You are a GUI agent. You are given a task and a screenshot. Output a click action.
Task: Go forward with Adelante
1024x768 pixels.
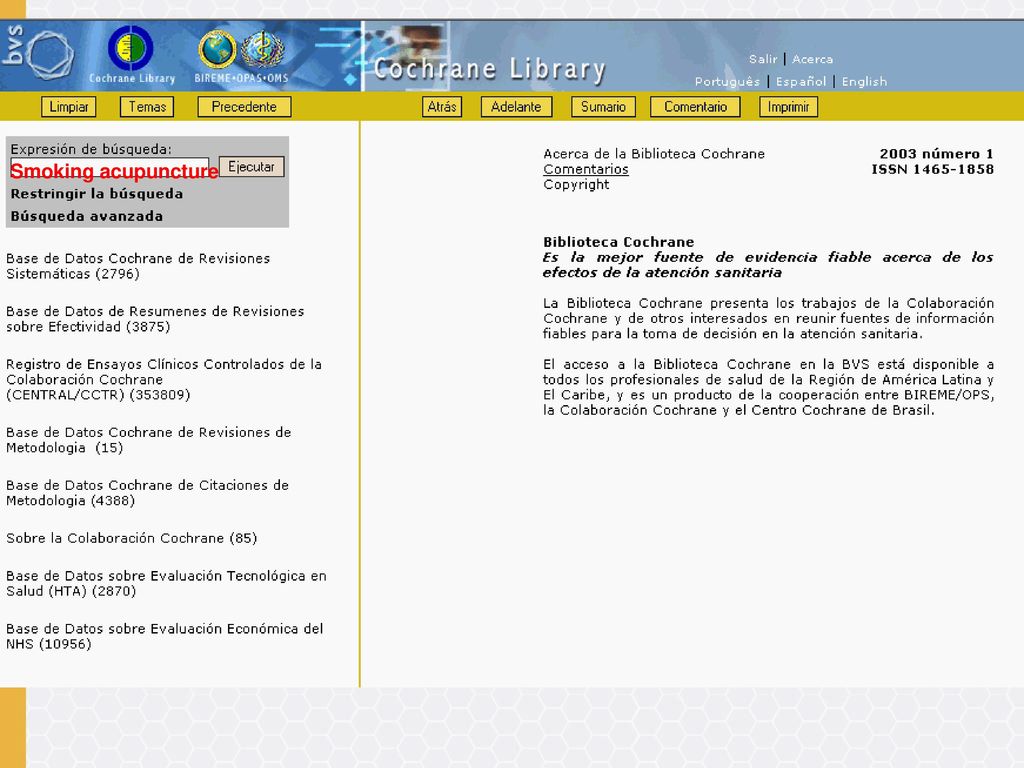click(x=516, y=106)
